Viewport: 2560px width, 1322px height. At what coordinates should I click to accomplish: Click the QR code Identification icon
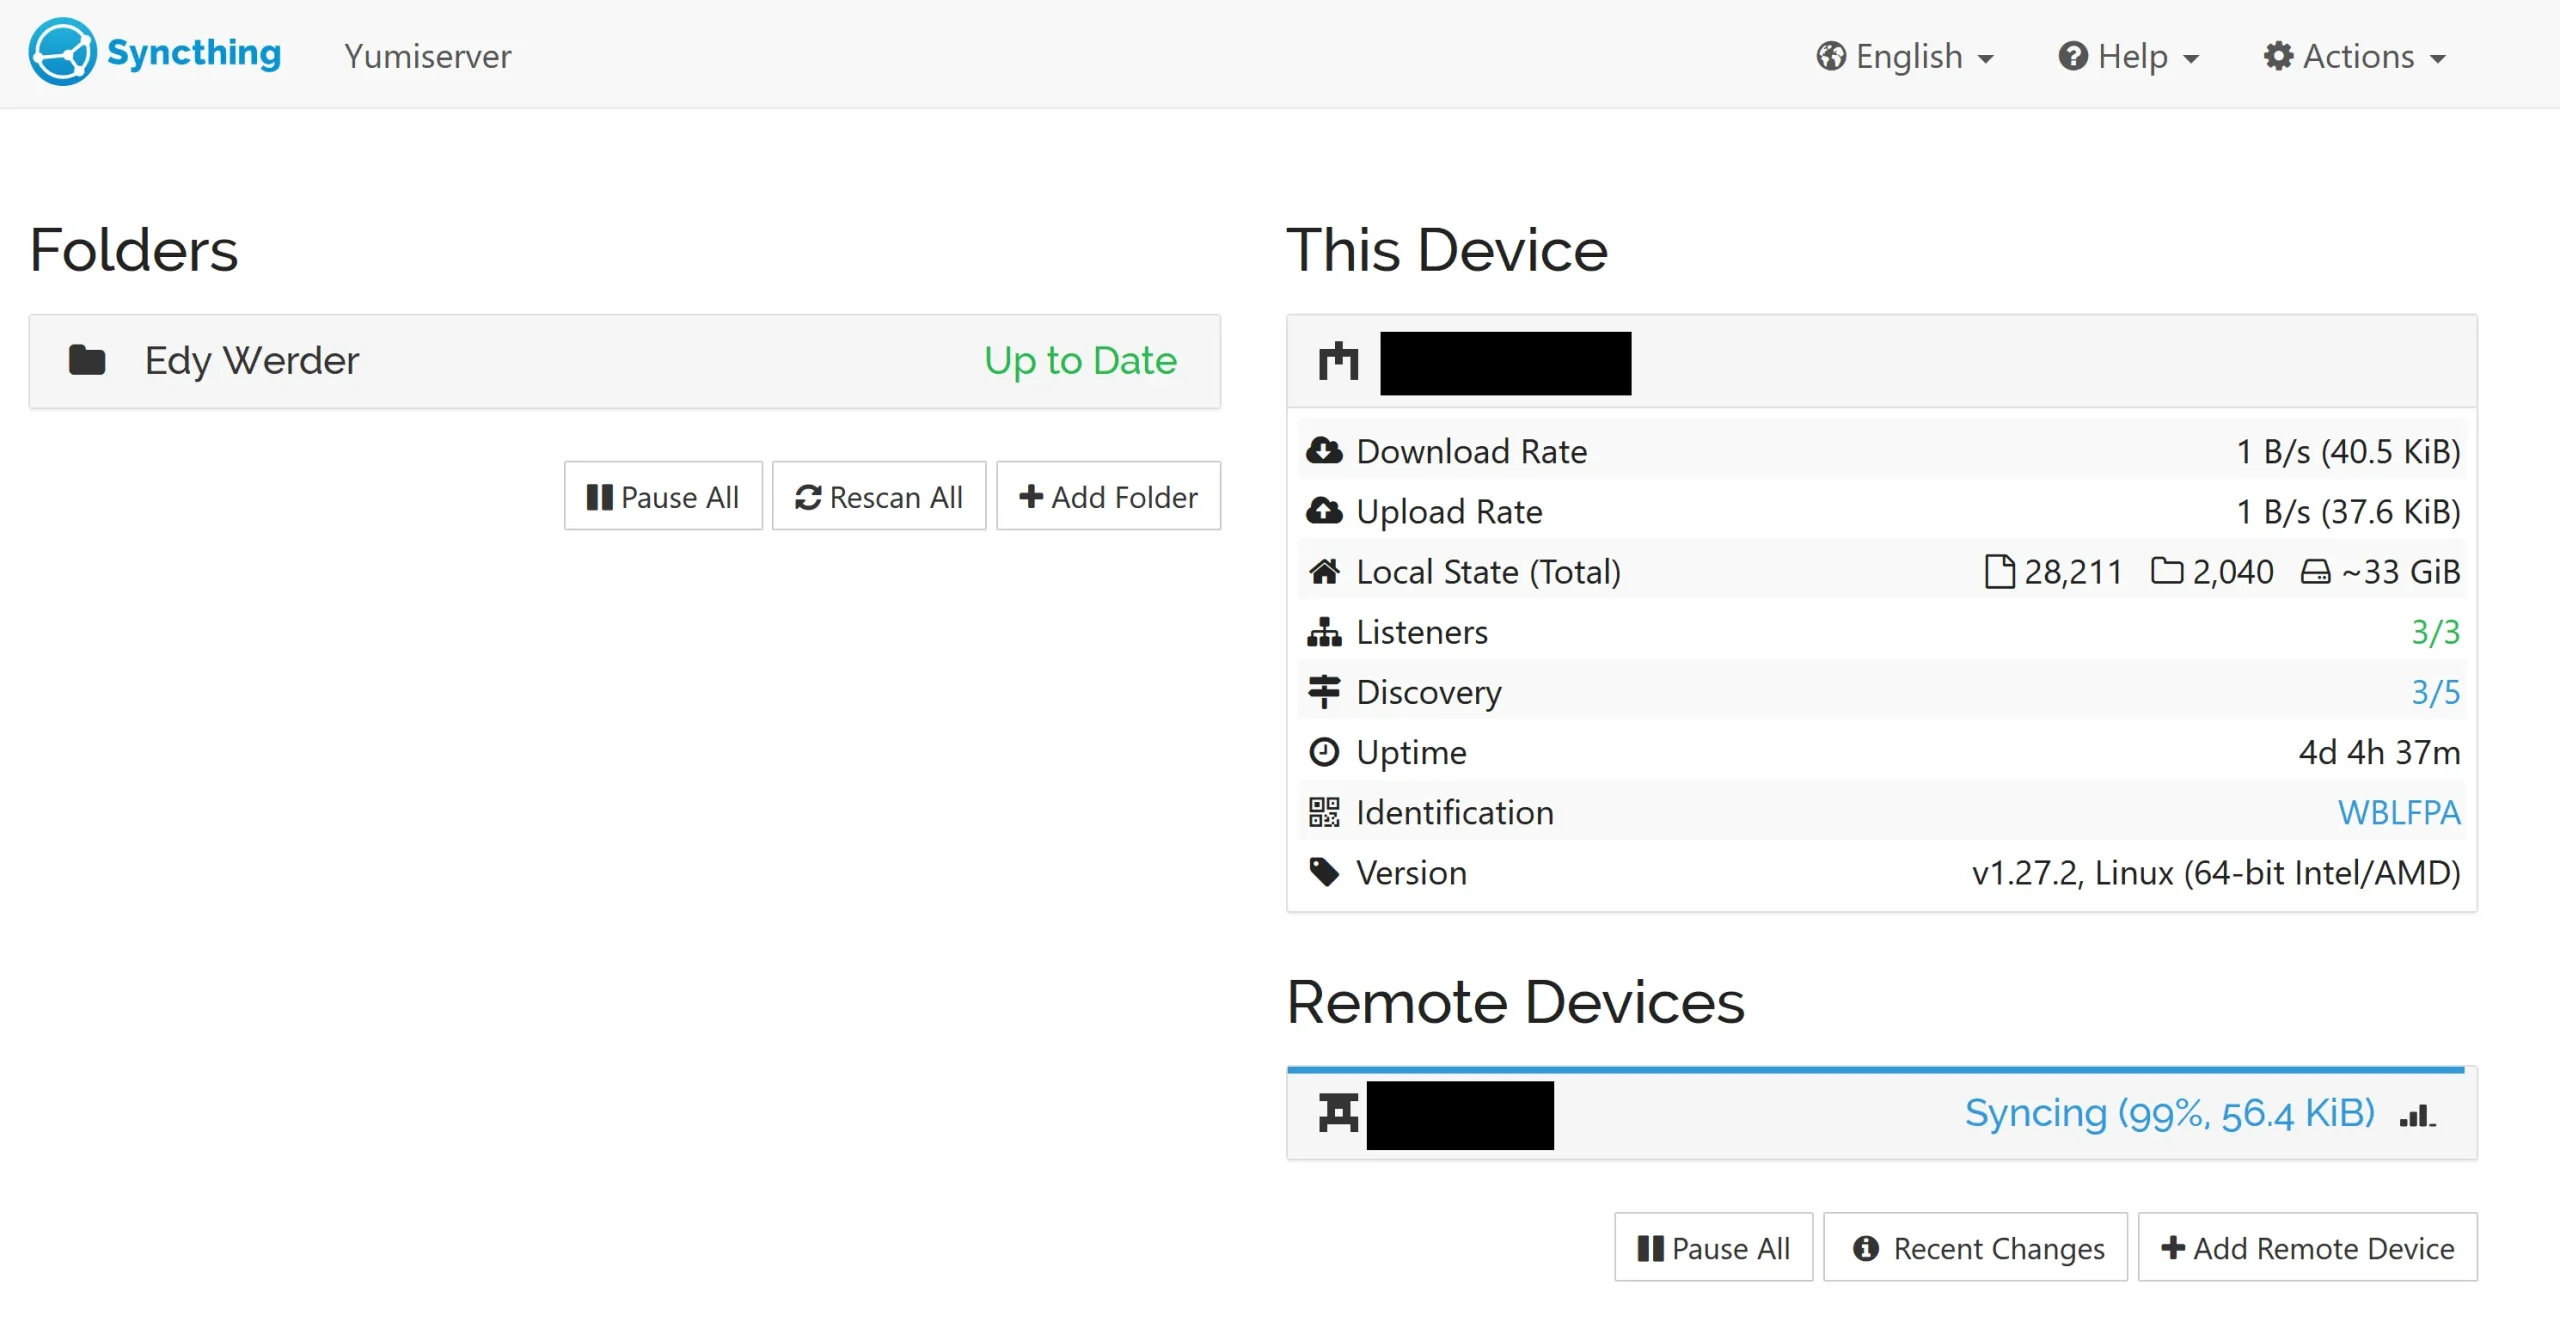(x=1325, y=812)
